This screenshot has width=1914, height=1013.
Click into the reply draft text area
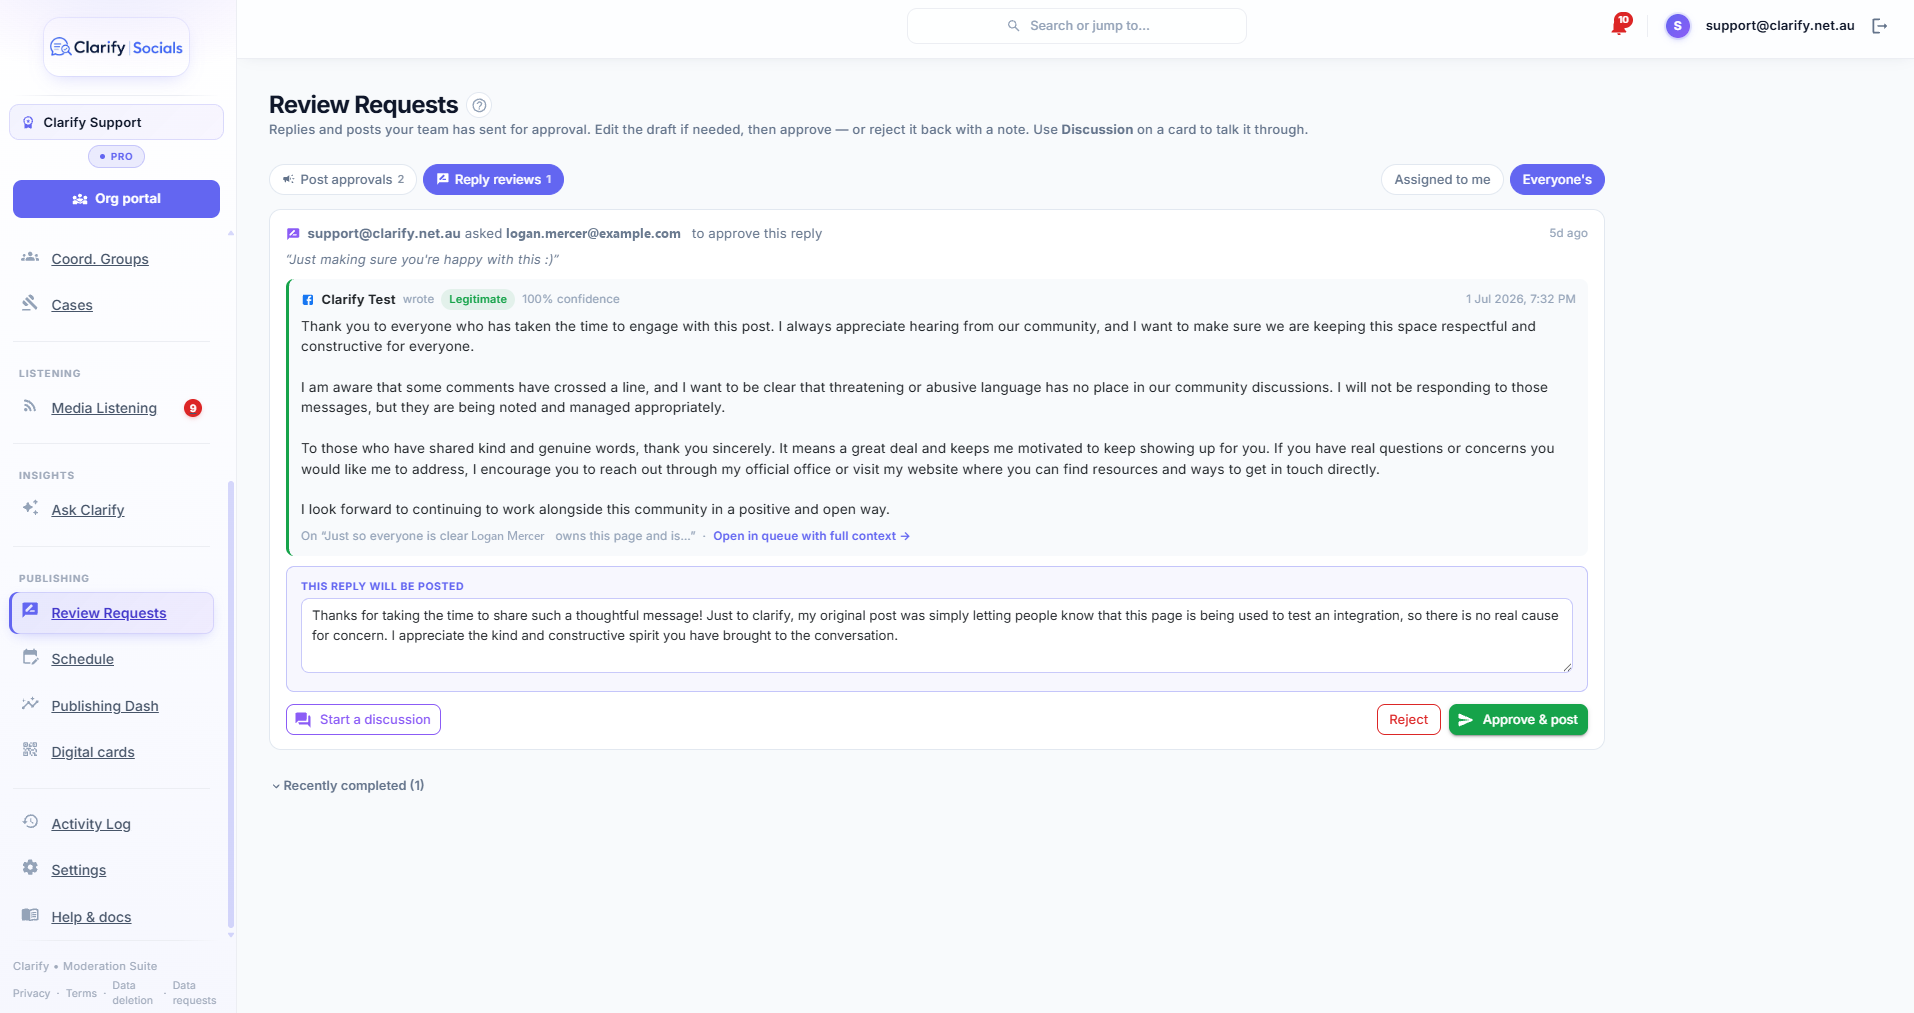(x=936, y=635)
